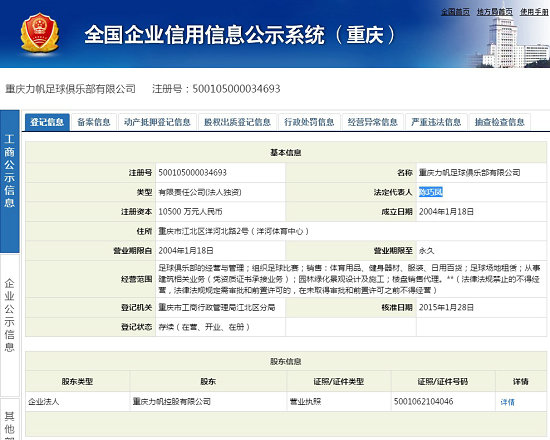Viewport: 550px width, 440px height.
Task: Click the registration status 存续（在营、开业、在册）
Action: pyautogui.click(x=204, y=327)
